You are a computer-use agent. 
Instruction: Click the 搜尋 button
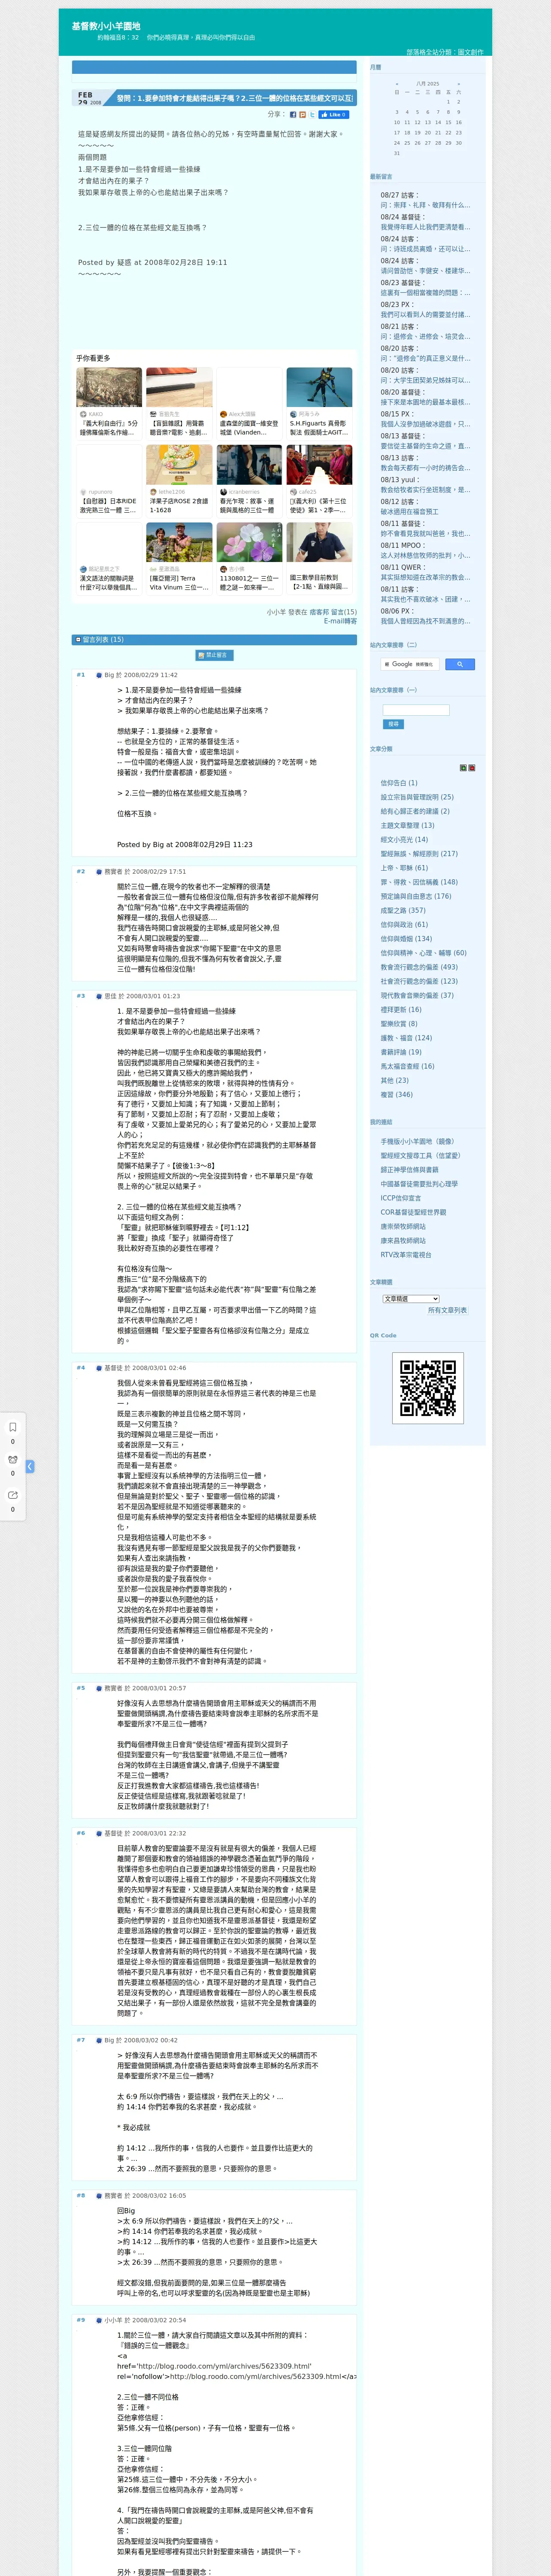393,724
